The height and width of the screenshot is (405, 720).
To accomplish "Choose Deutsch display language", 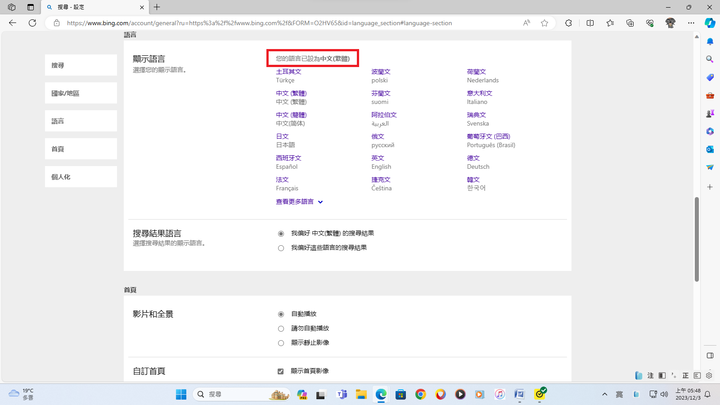I will pos(473,158).
